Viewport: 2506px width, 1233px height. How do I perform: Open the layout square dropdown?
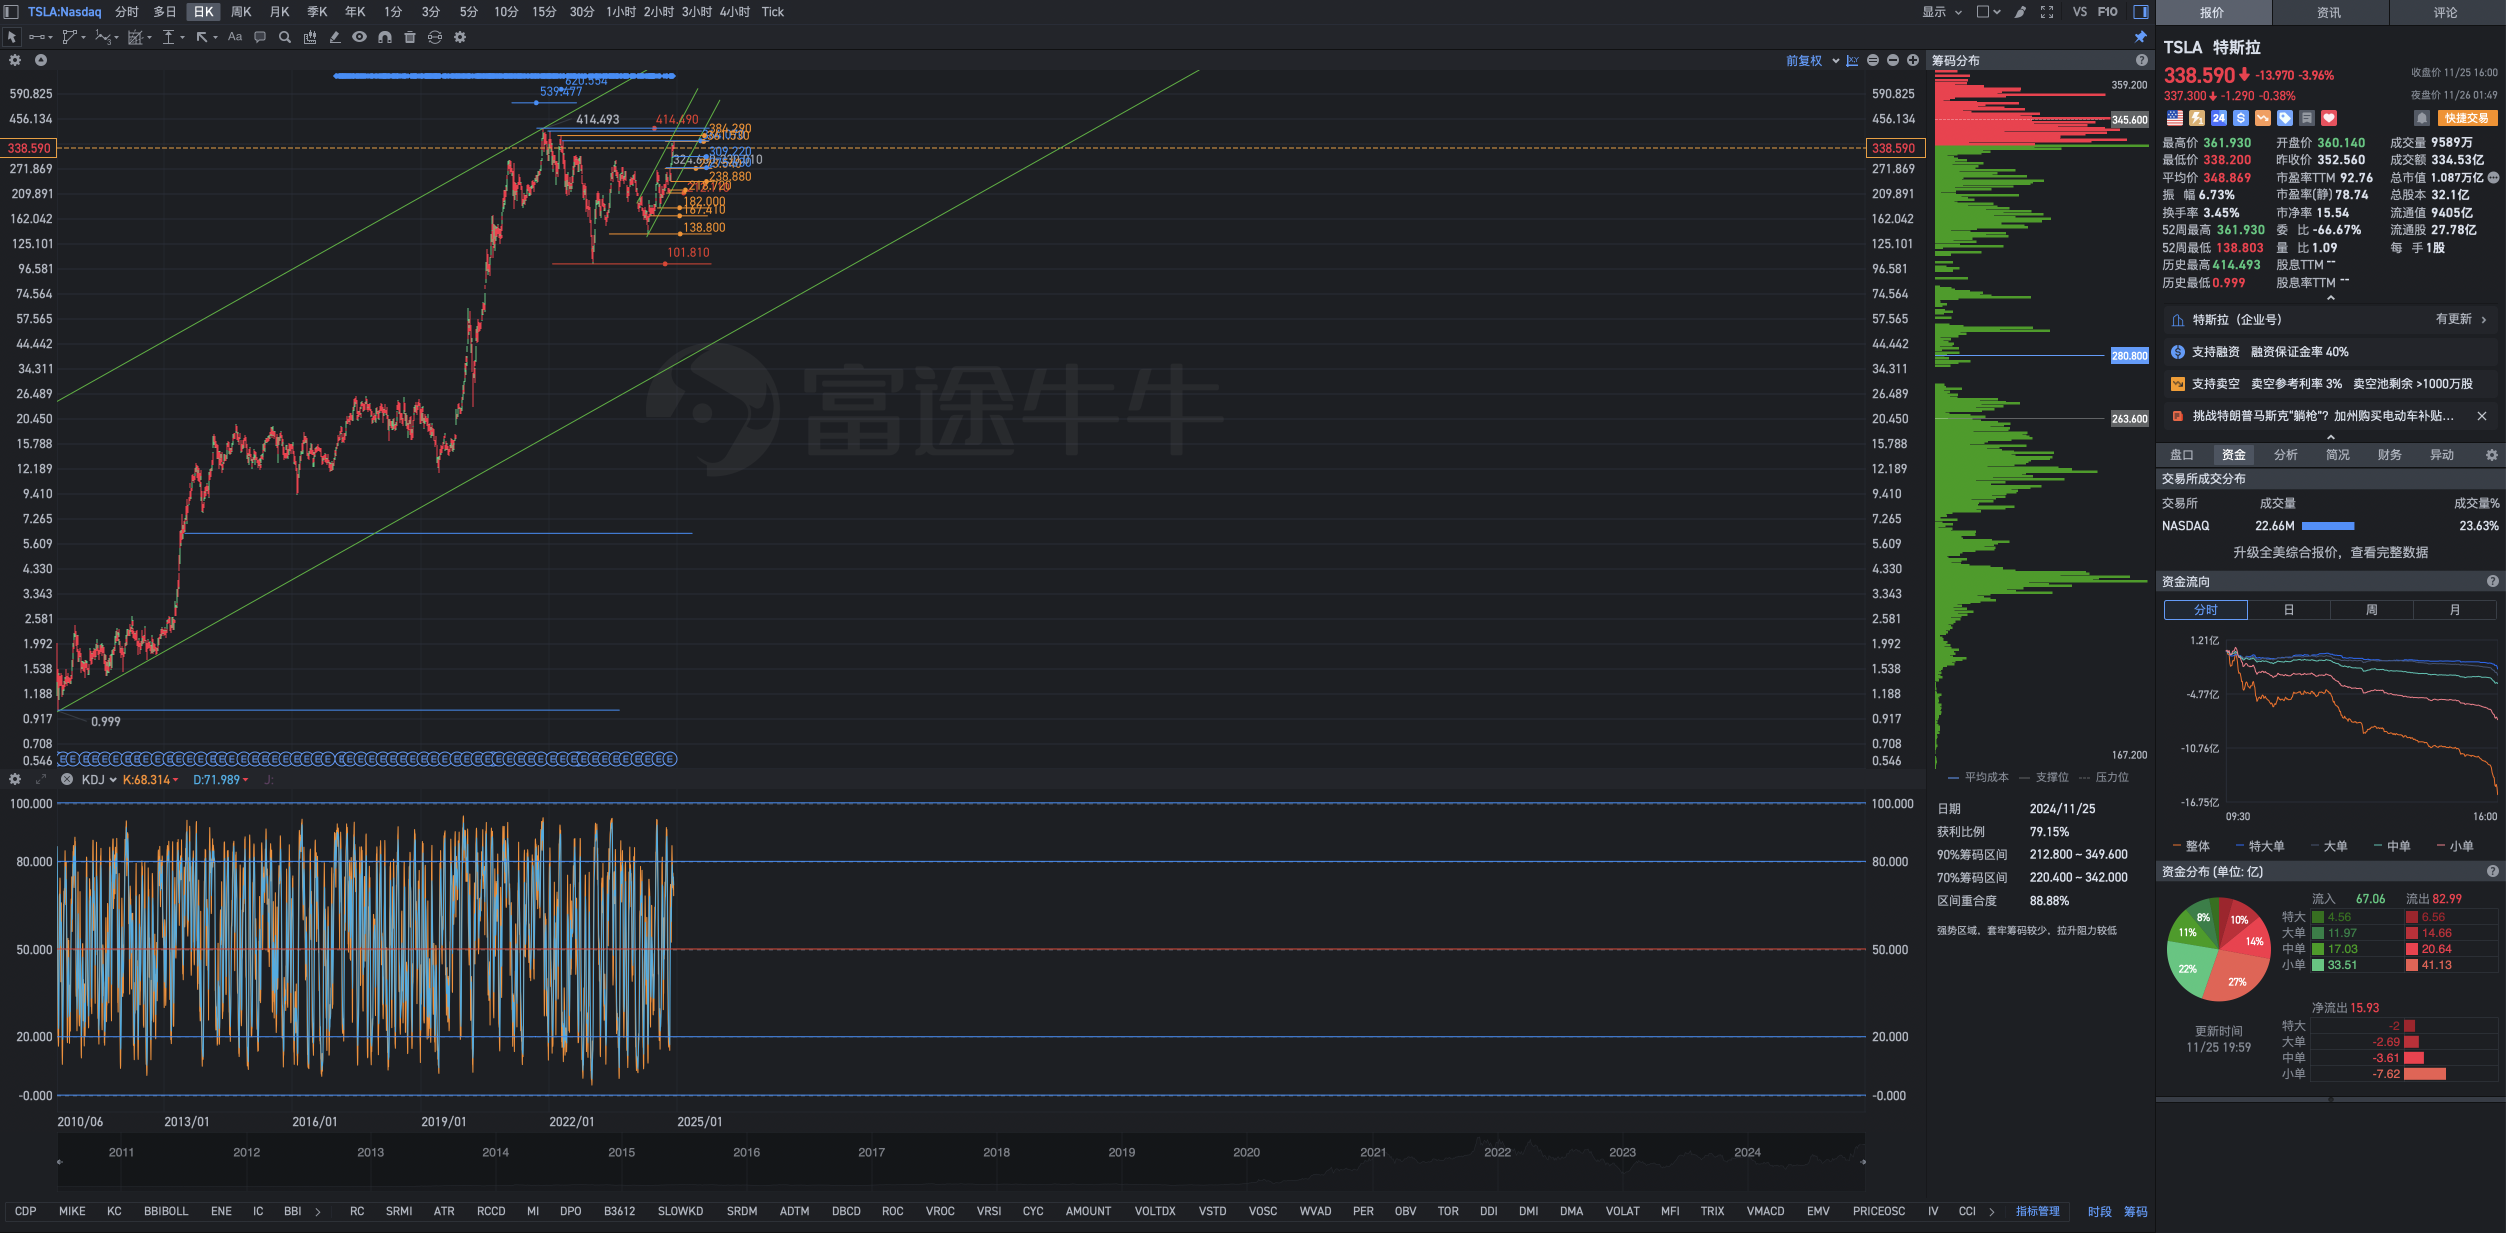tap(1988, 12)
